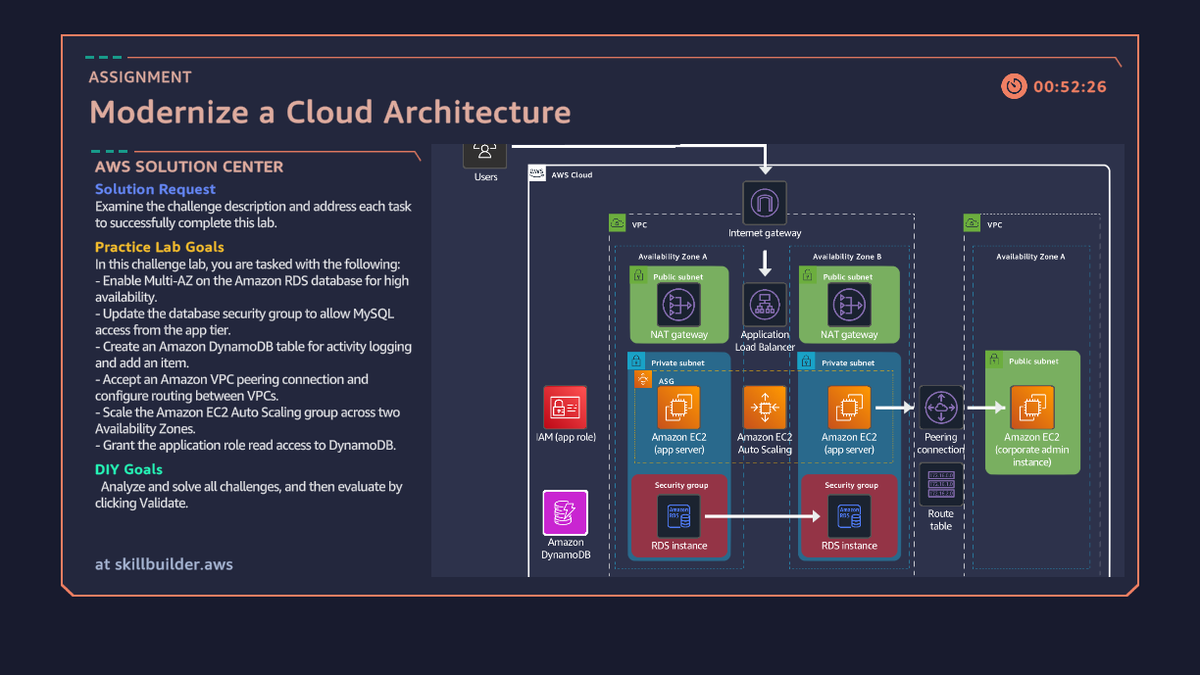
Task: Click the Security group label under Availability Zone B
Action: pyautogui.click(x=851, y=485)
